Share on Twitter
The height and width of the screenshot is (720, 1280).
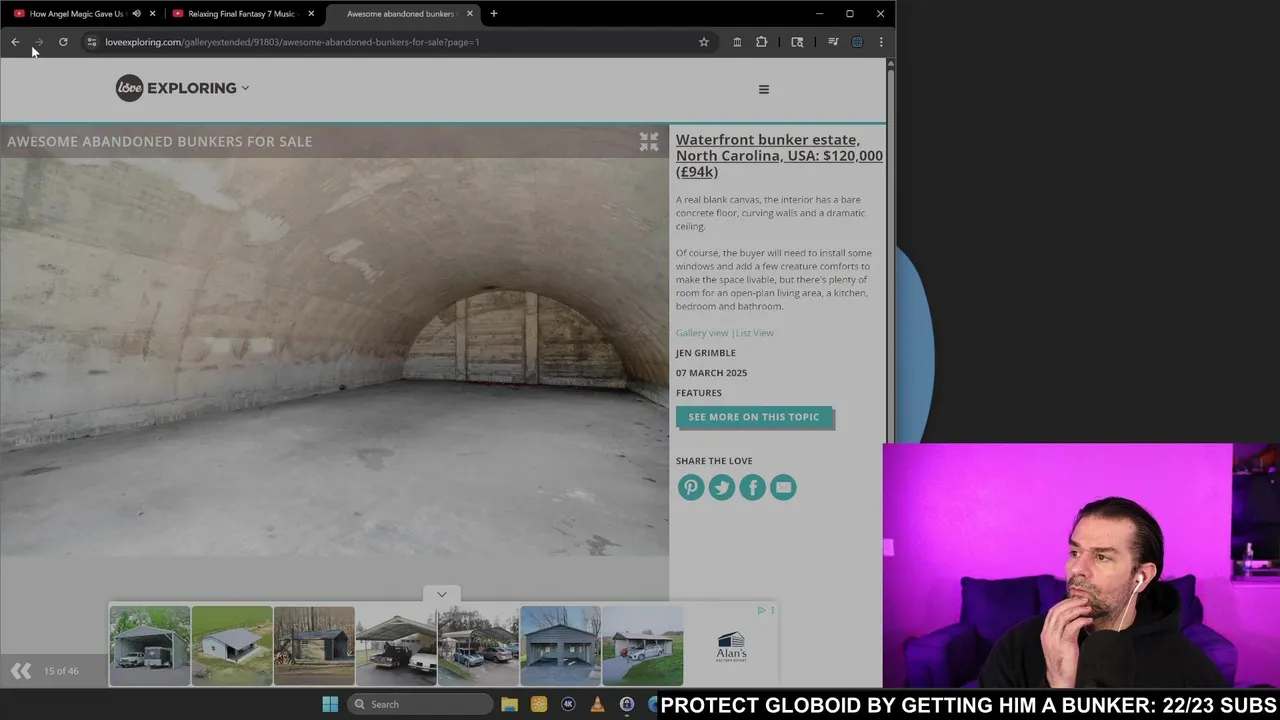click(x=722, y=487)
